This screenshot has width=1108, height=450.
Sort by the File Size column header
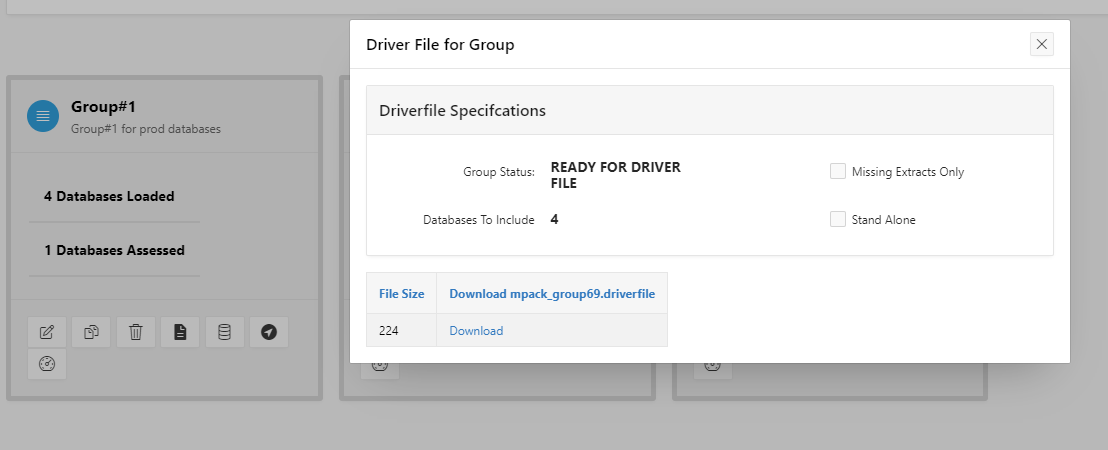401,294
